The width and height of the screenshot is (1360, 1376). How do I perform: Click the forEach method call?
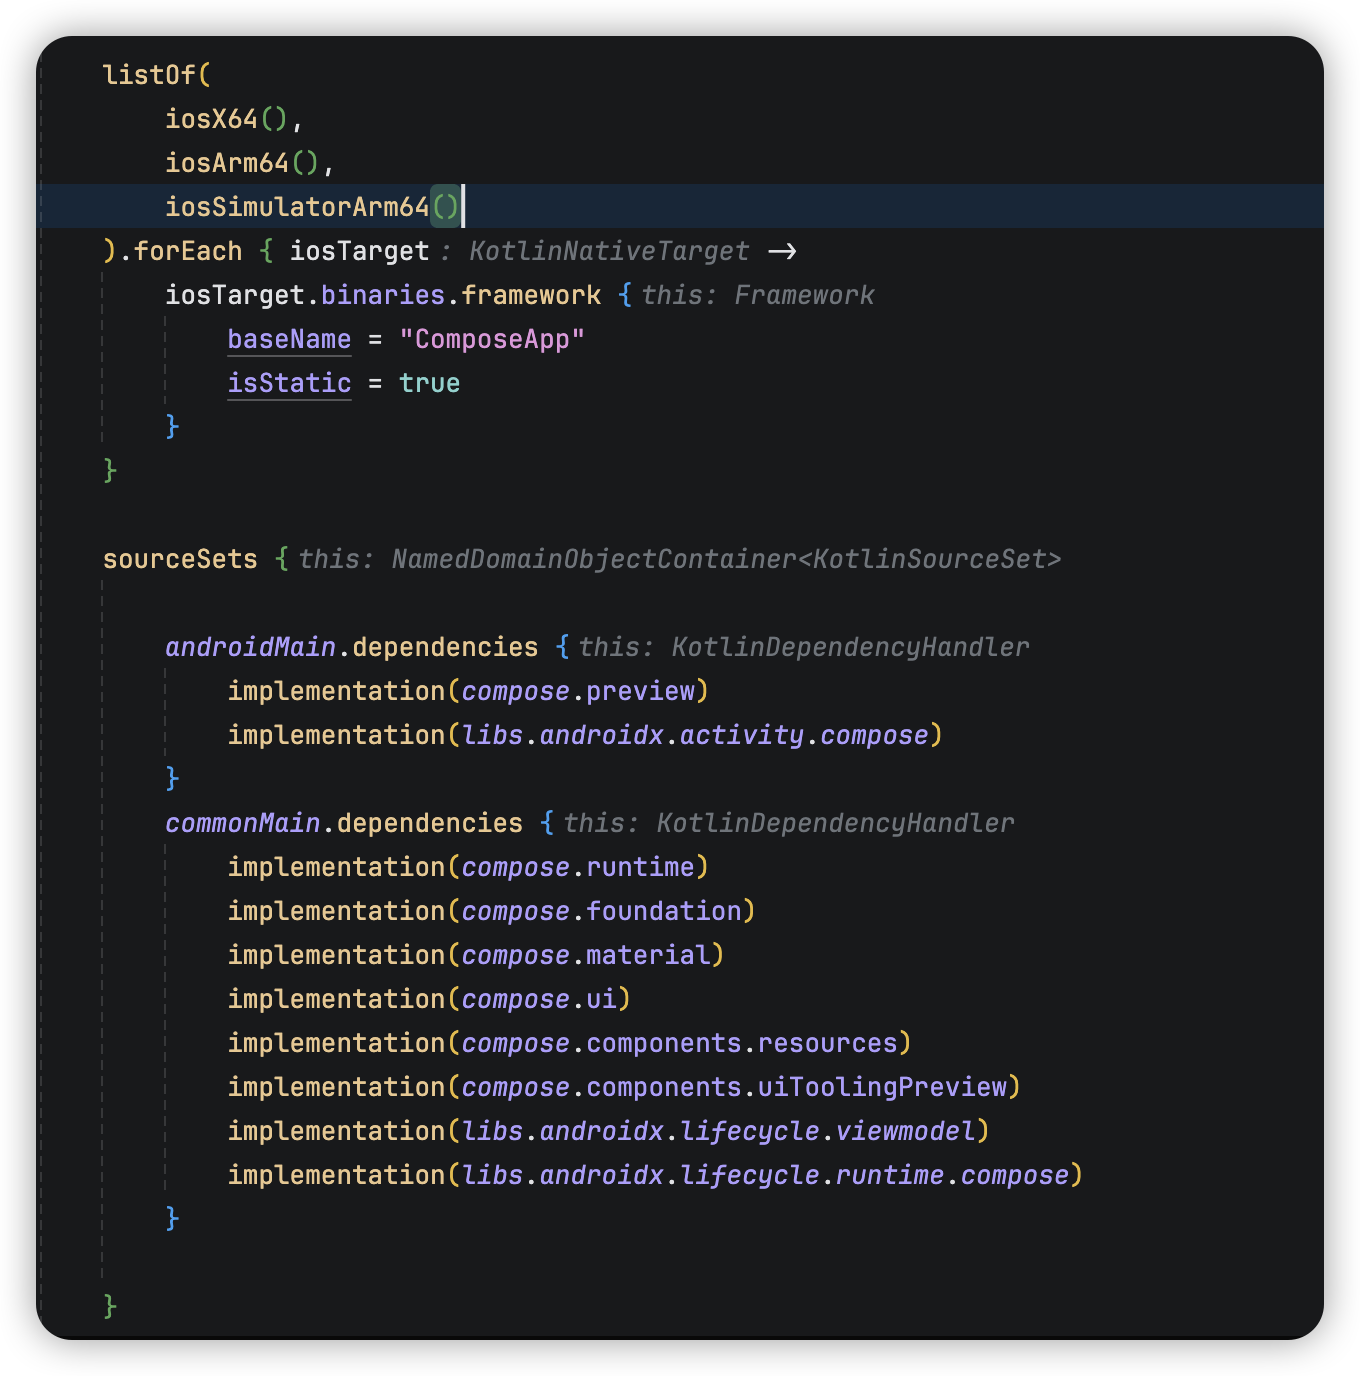click(x=188, y=251)
